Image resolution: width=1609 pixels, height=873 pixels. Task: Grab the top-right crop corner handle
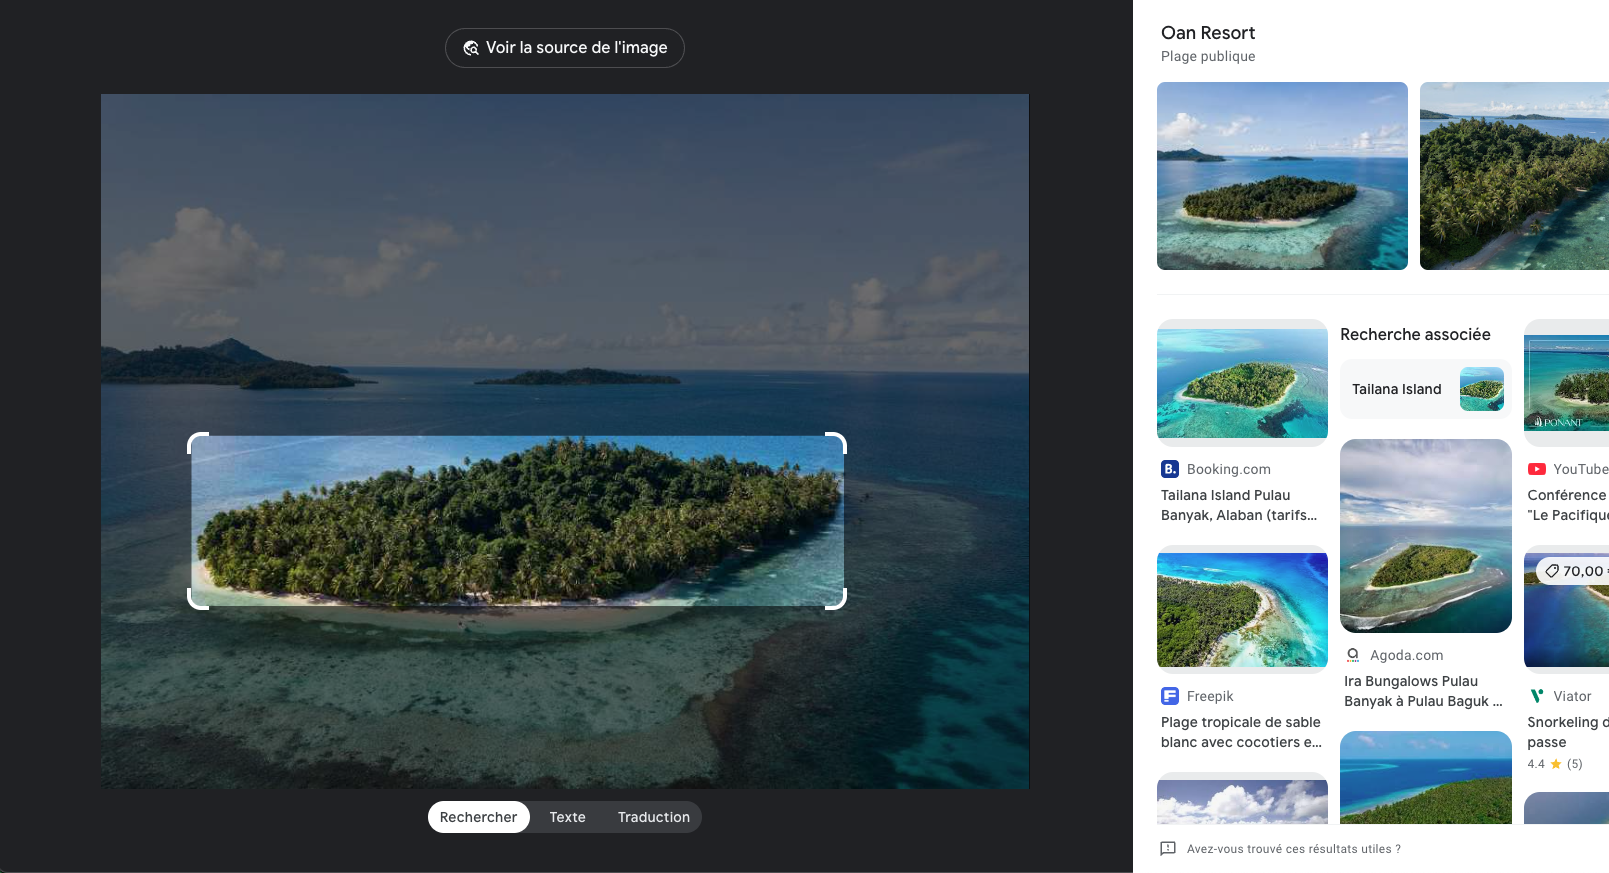[x=837, y=442]
